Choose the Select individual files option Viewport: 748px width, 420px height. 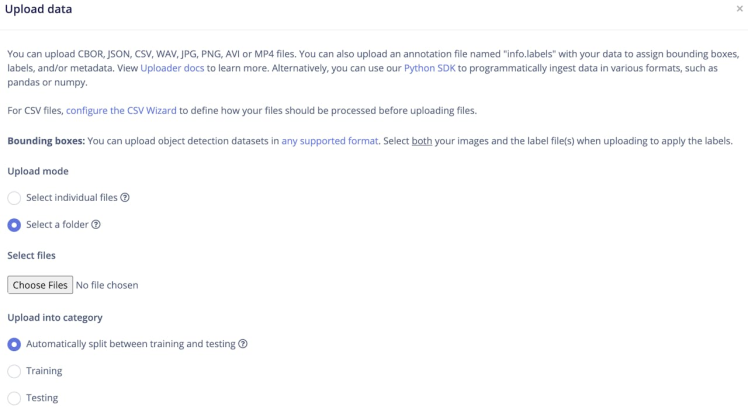[14, 198]
